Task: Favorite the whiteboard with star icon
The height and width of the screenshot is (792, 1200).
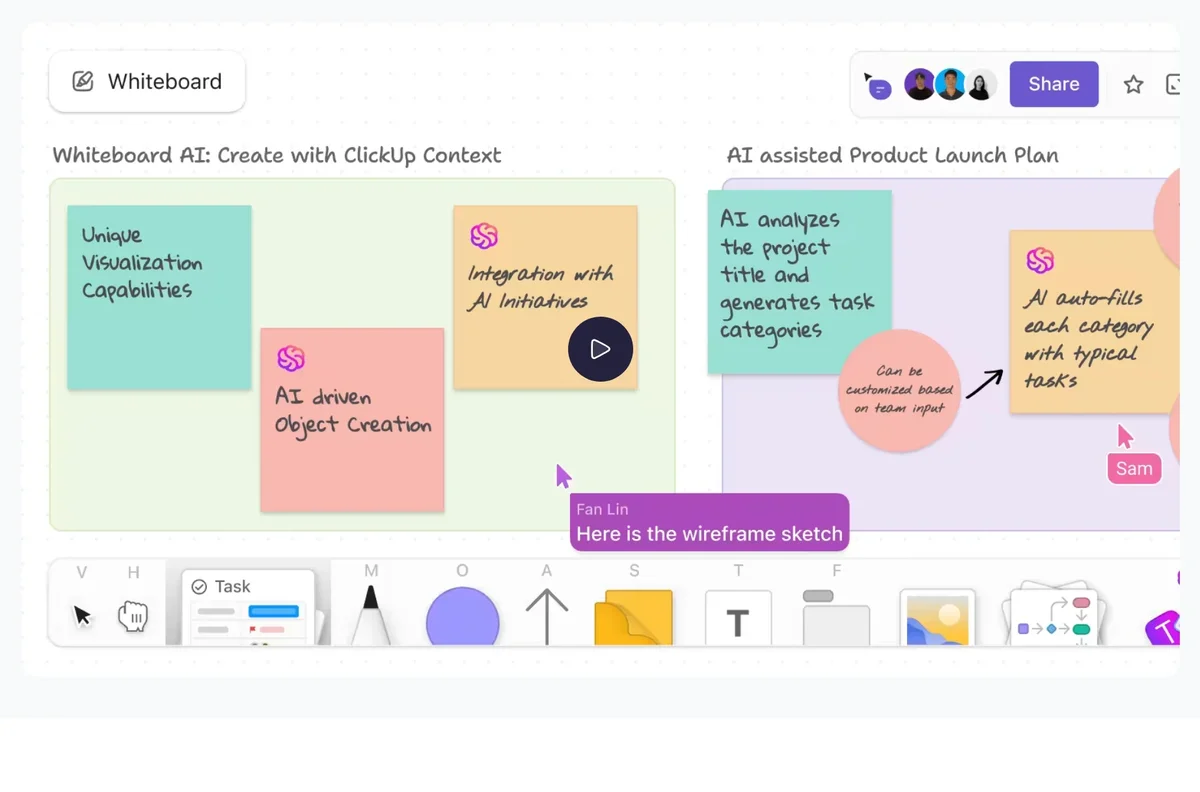Action: 1133,85
